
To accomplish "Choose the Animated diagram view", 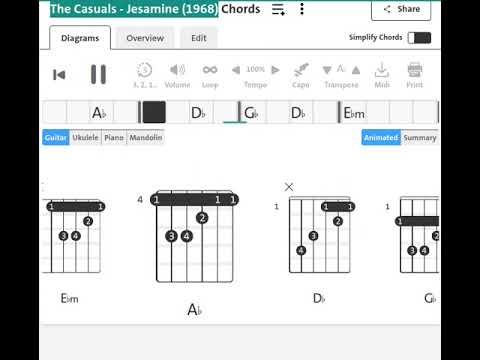I will click(381, 137).
